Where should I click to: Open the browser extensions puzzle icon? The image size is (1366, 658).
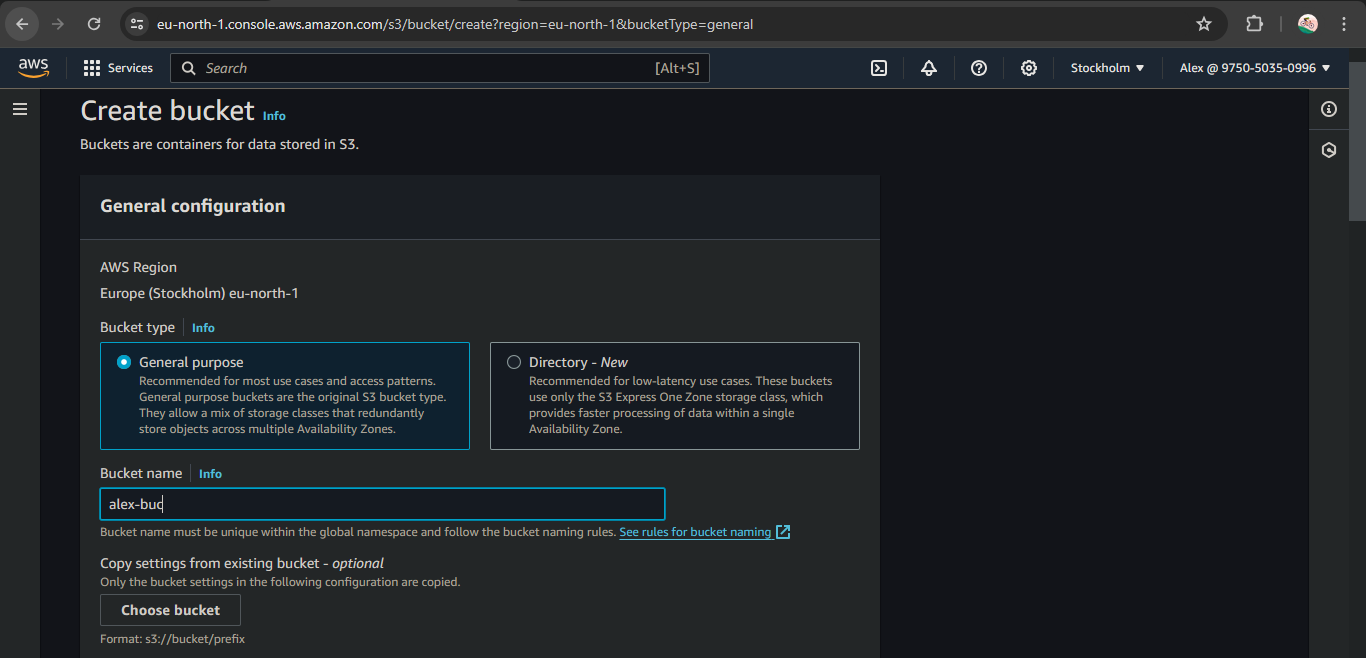point(1254,24)
